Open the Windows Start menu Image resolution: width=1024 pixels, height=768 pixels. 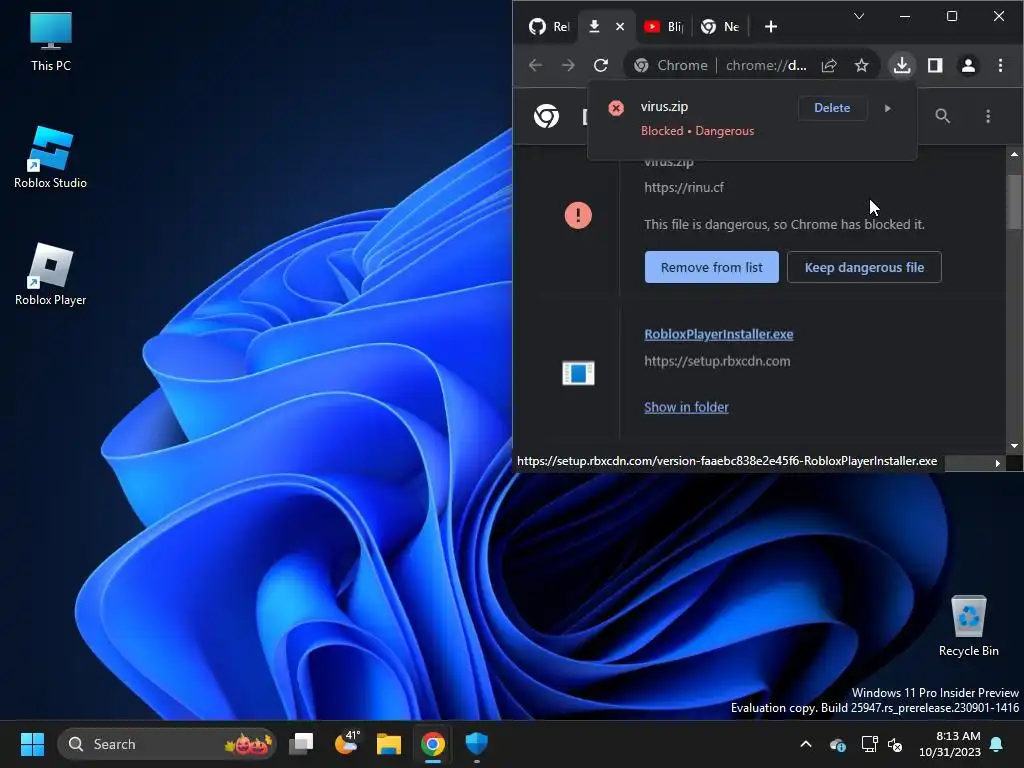pyautogui.click(x=32, y=744)
